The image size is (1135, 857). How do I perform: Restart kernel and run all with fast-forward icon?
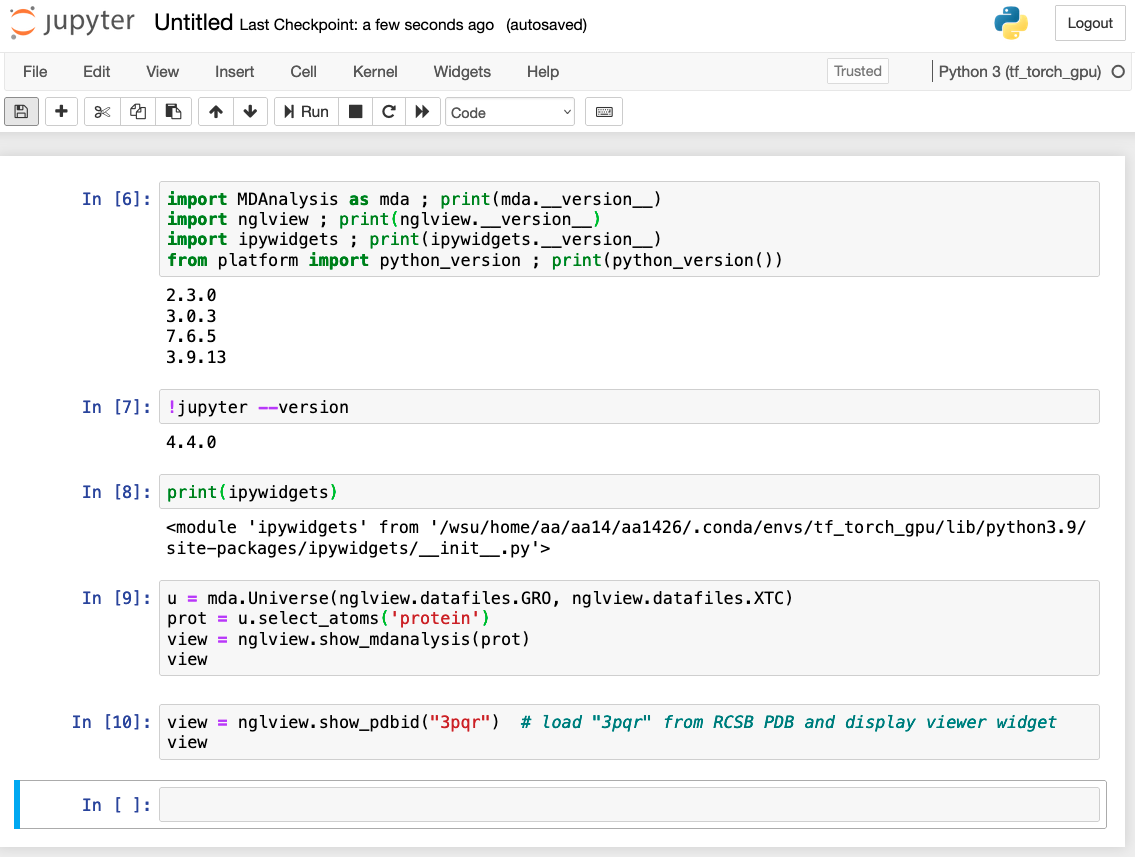click(x=423, y=111)
